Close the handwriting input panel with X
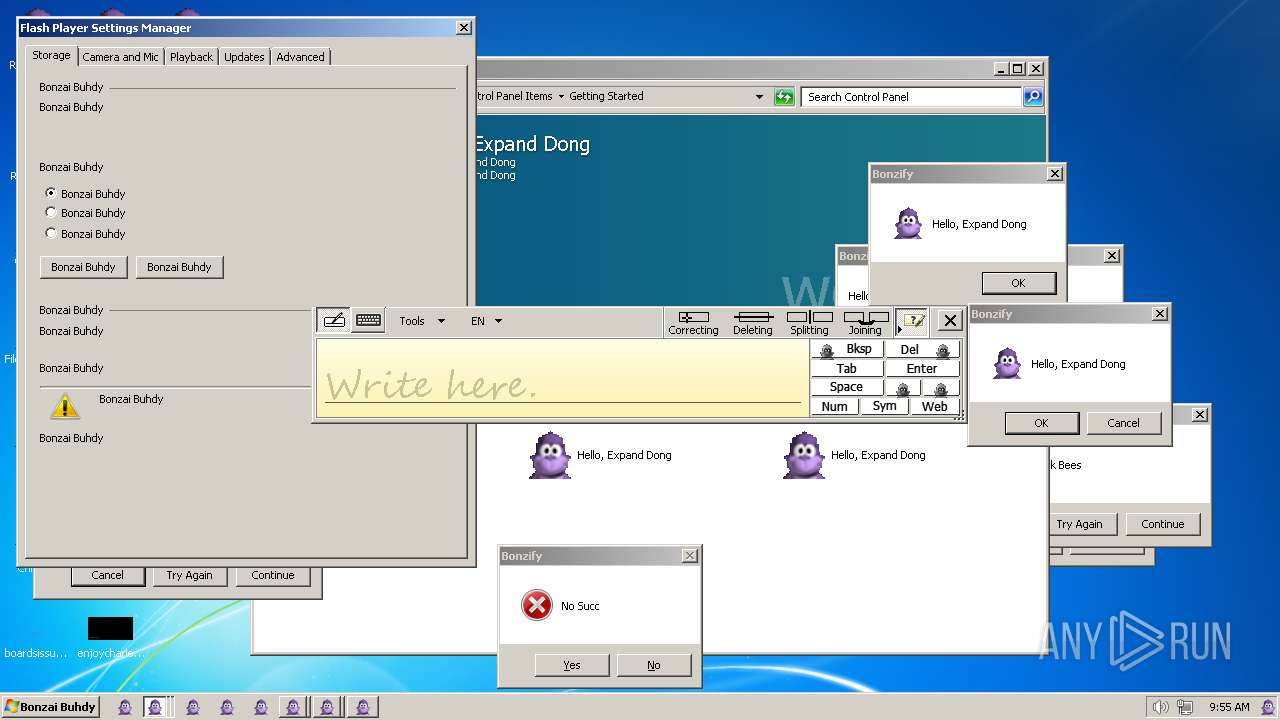This screenshot has width=1280, height=720. coord(950,321)
